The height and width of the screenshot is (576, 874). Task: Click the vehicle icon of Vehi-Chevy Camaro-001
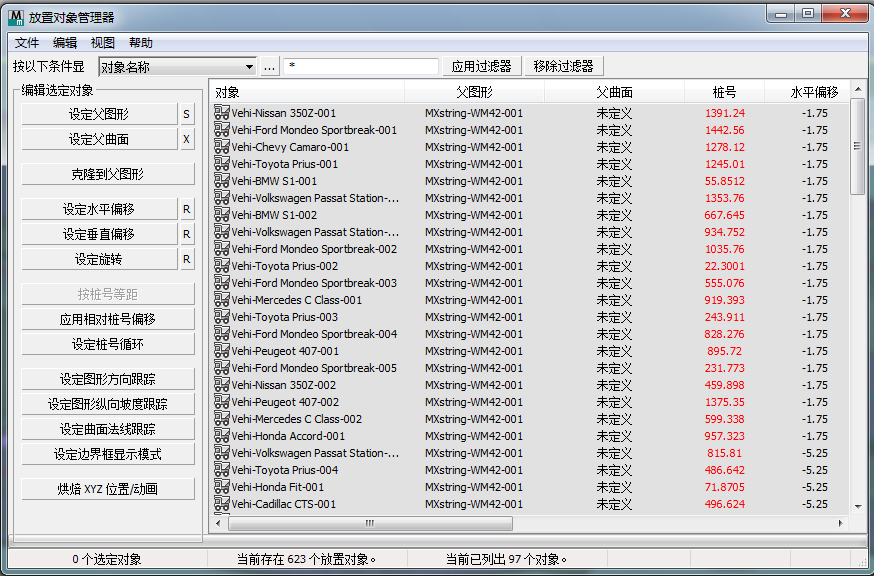[x=221, y=147]
